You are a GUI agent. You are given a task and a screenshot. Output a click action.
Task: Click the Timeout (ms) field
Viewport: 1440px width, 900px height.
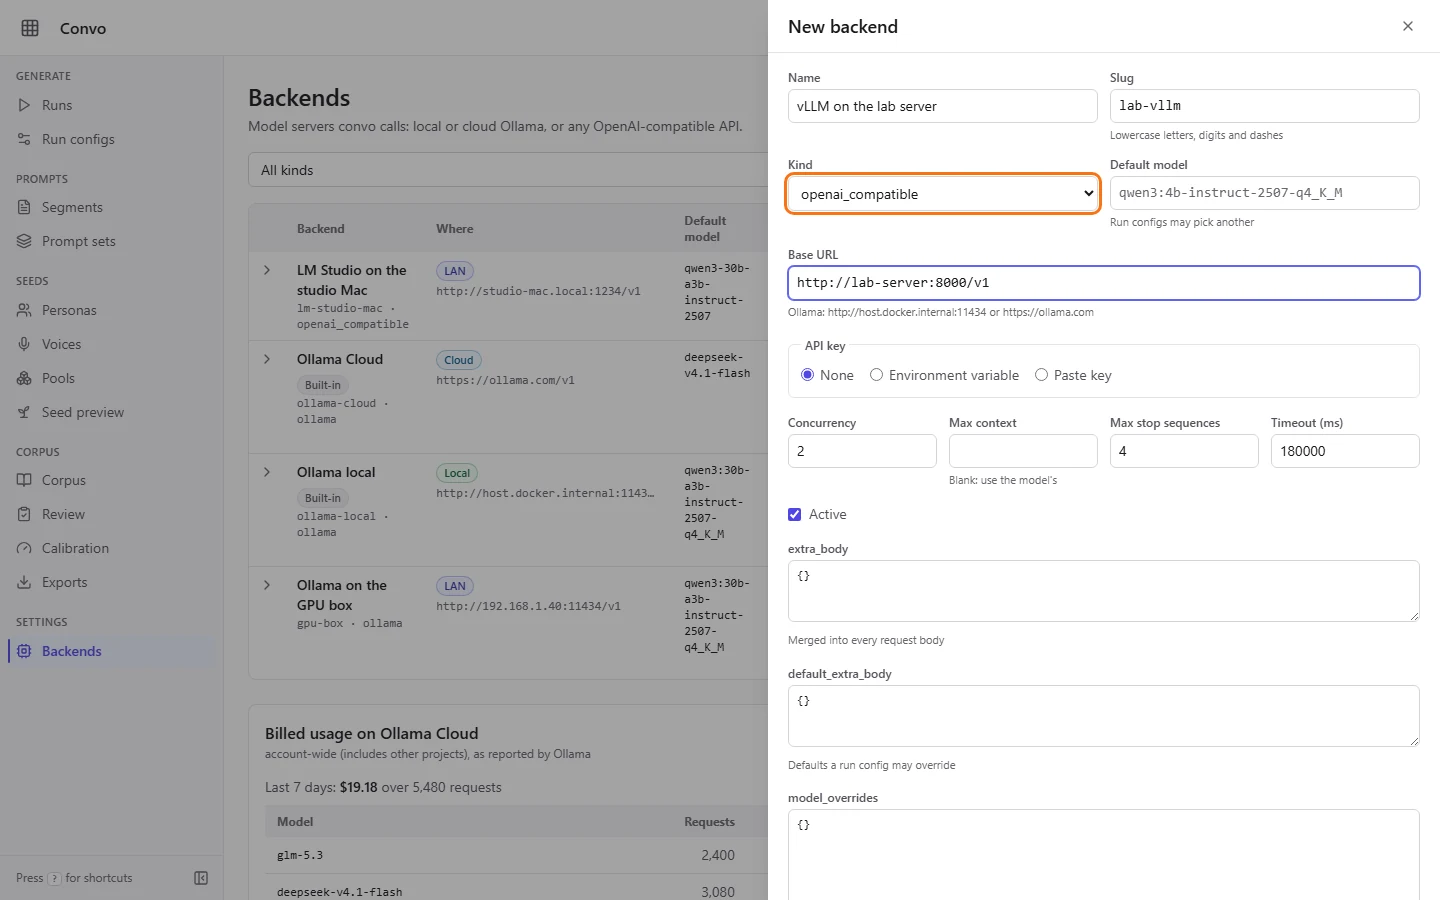(1345, 451)
